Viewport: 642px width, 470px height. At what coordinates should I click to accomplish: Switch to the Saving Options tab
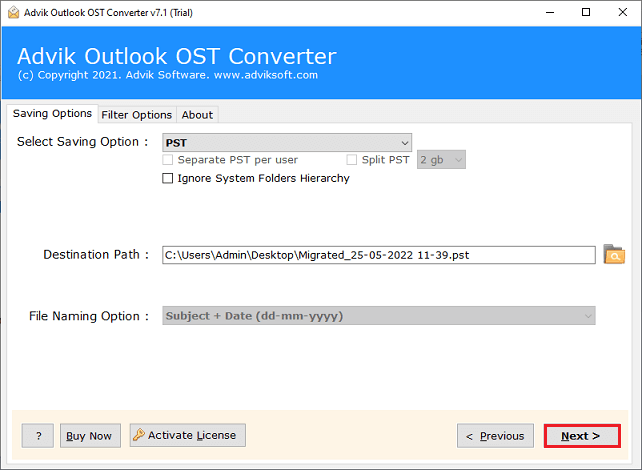point(52,113)
